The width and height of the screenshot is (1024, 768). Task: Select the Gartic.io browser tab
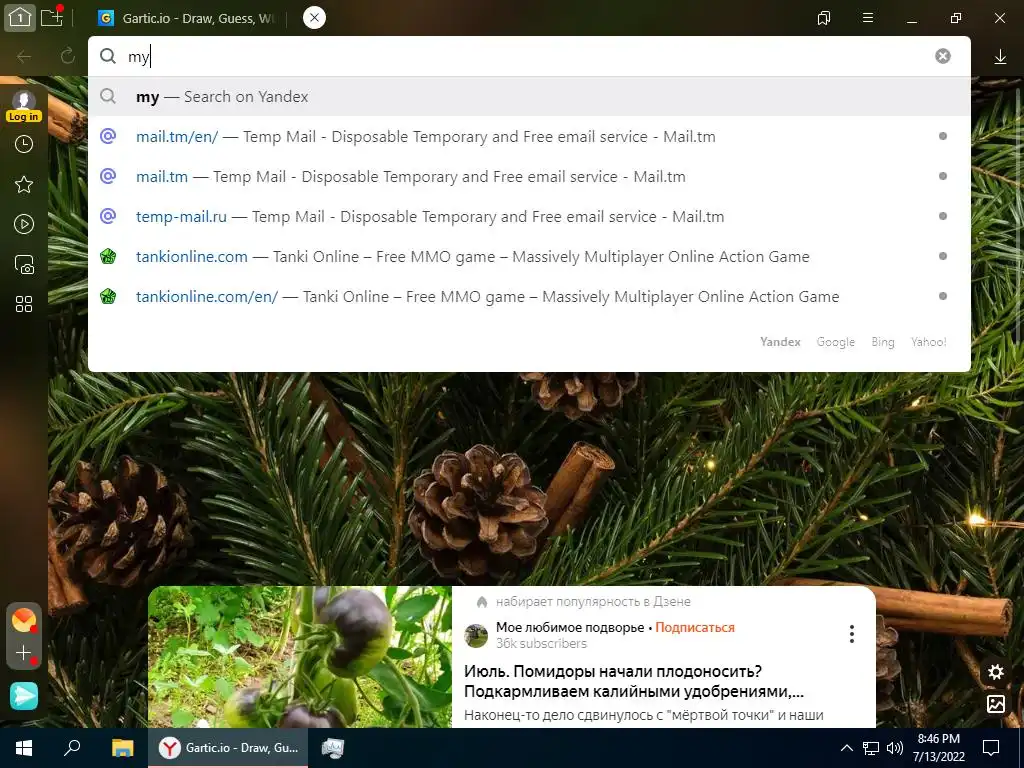click(189, 18)
